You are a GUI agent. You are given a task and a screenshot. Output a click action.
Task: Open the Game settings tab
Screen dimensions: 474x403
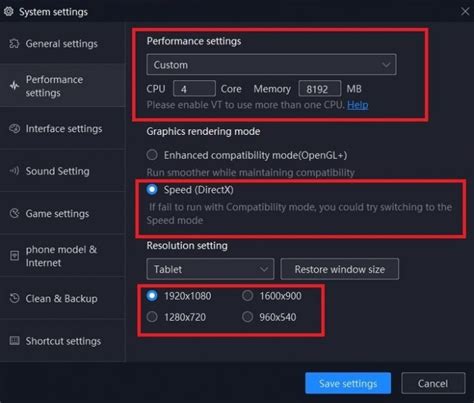[63, 213]
